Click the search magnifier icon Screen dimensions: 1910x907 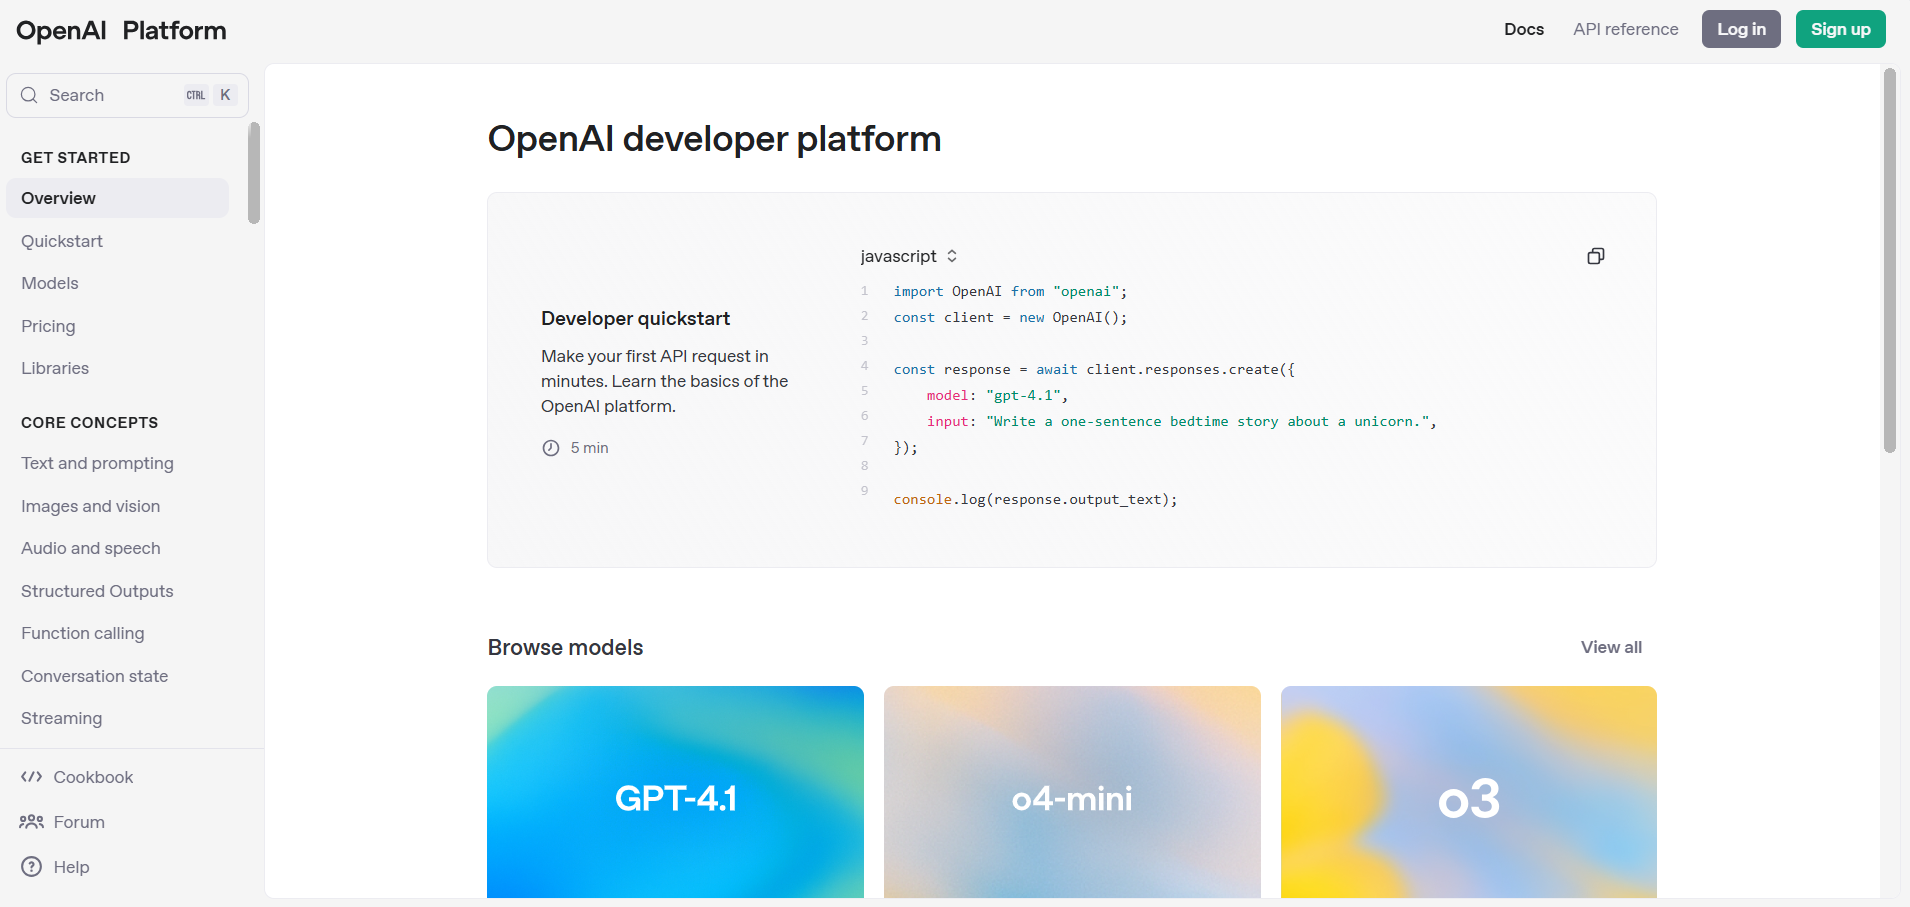point(29,95)
